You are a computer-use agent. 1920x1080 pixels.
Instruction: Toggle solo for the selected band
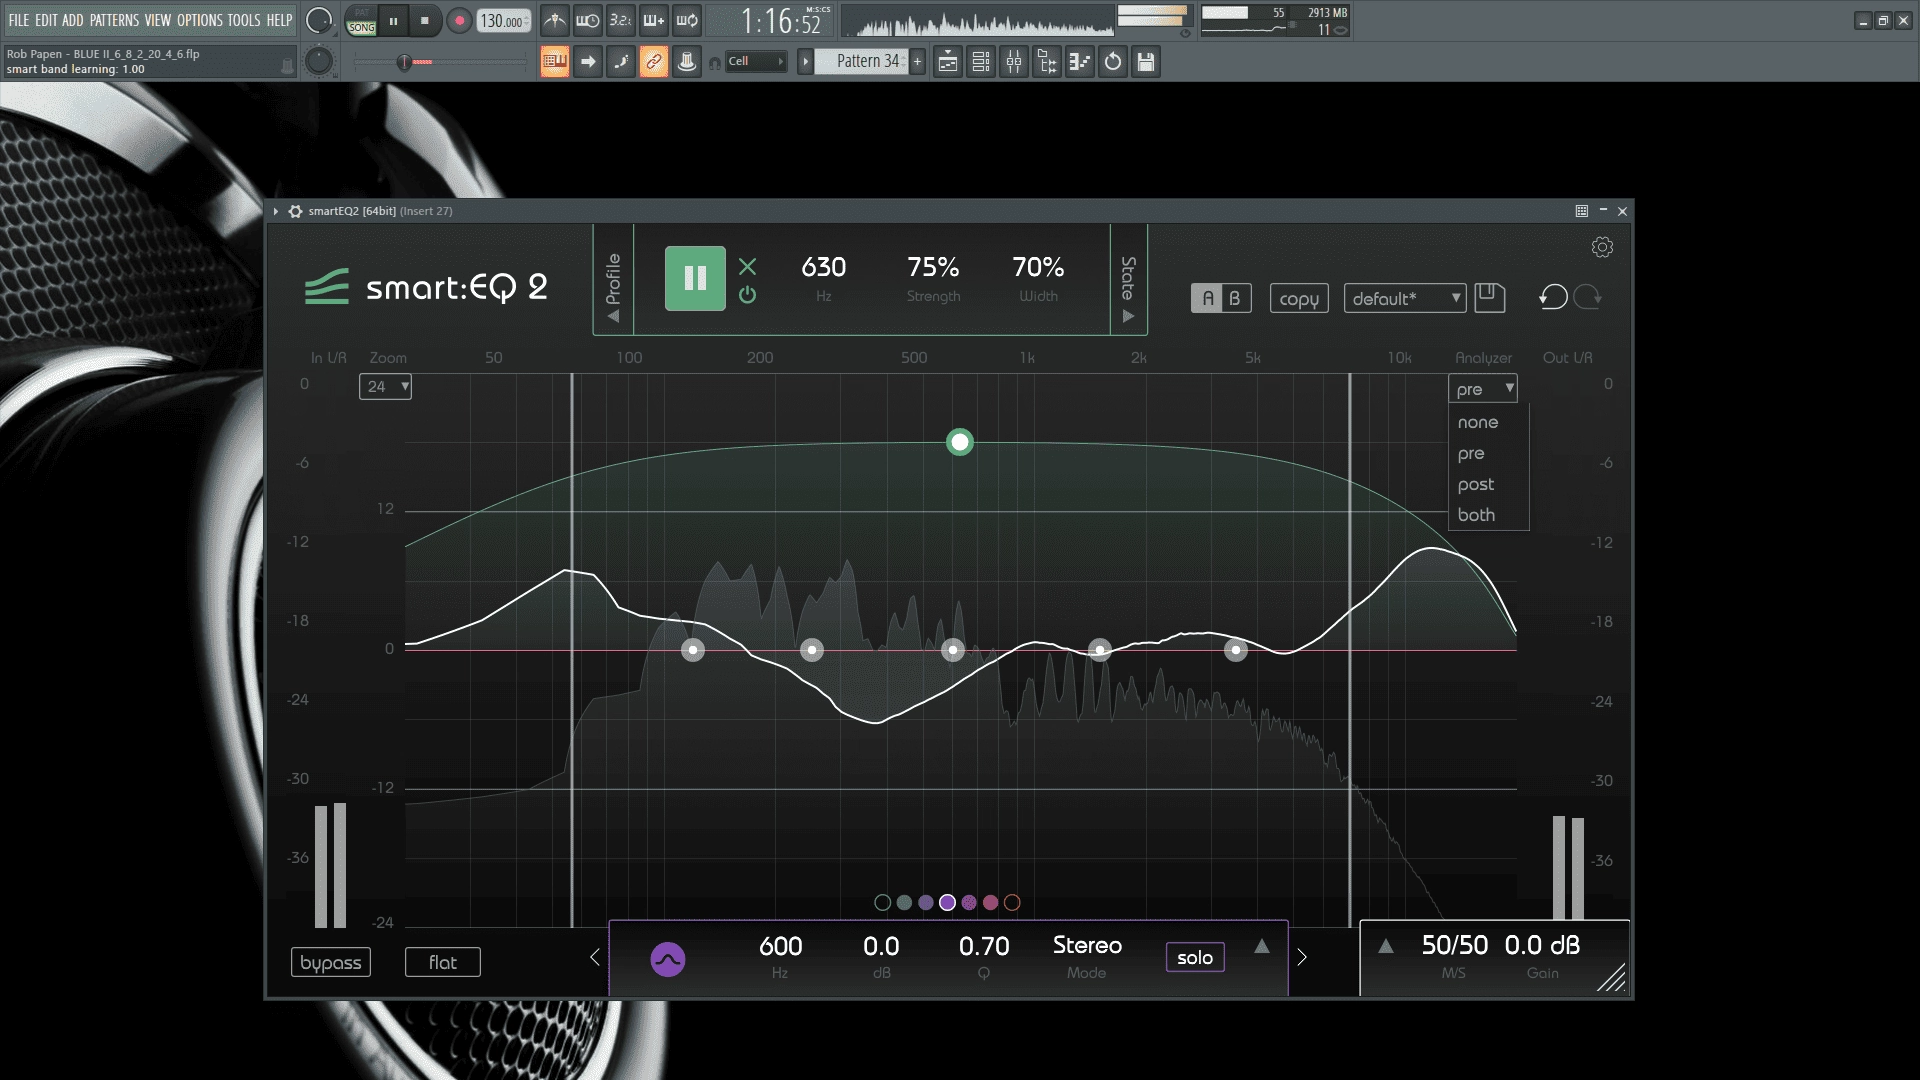coord(1194,957)
